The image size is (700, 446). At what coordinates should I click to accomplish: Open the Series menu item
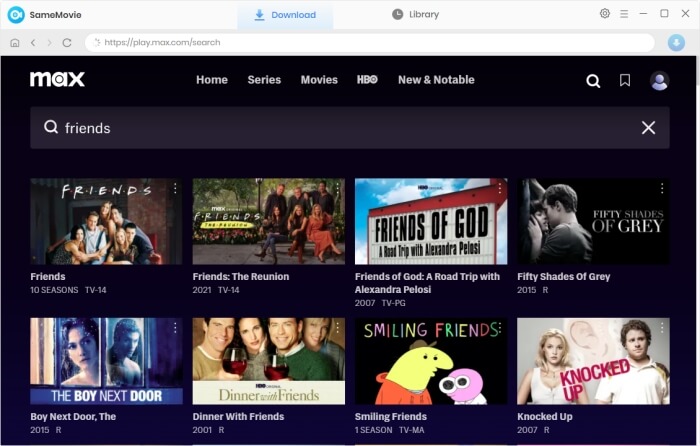[x=264, y=80]
